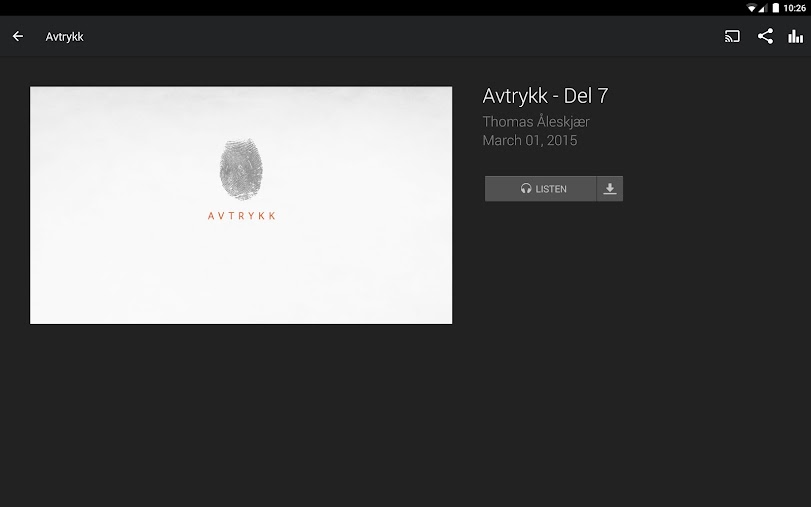Screen dimensions: 811x507
Task: Tap the Avtrykk header title
Action: [65, 37]
